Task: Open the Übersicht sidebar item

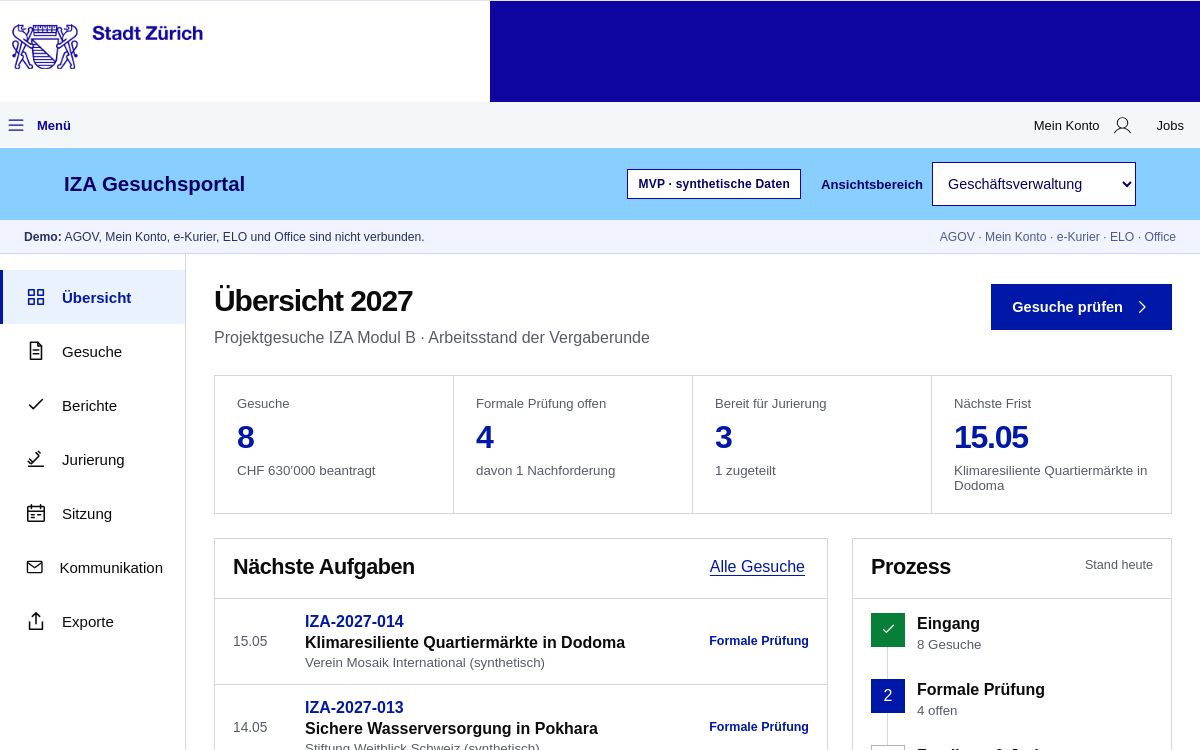Action: tap(93, 297)
